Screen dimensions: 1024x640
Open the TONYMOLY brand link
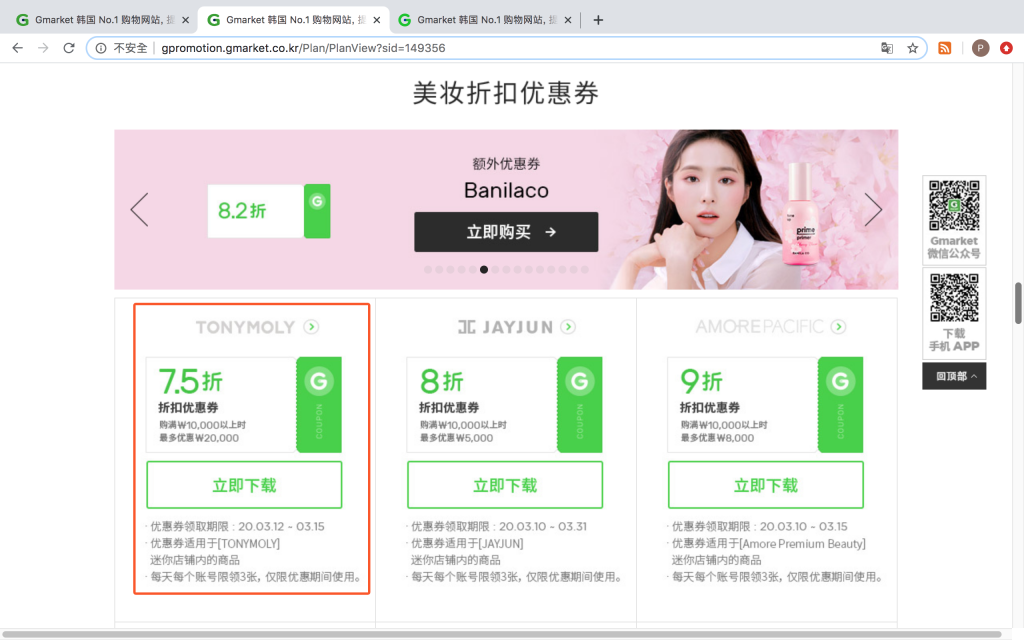coord(246,327)
